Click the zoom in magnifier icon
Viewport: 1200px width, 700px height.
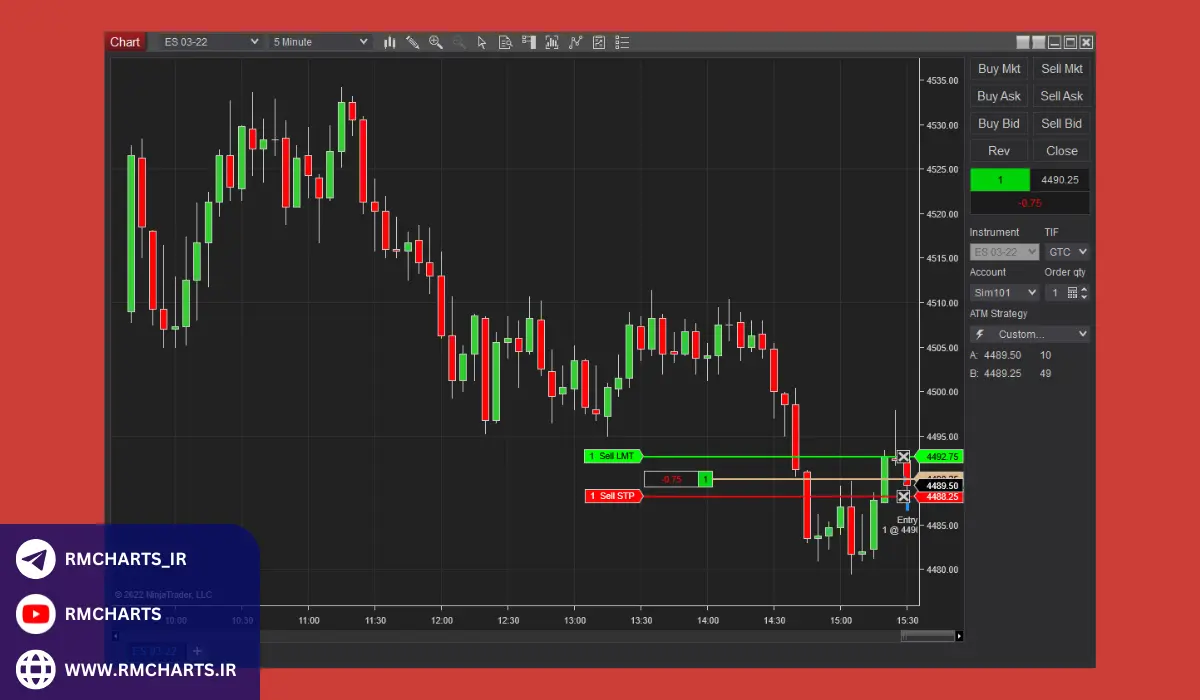point(435,42)
